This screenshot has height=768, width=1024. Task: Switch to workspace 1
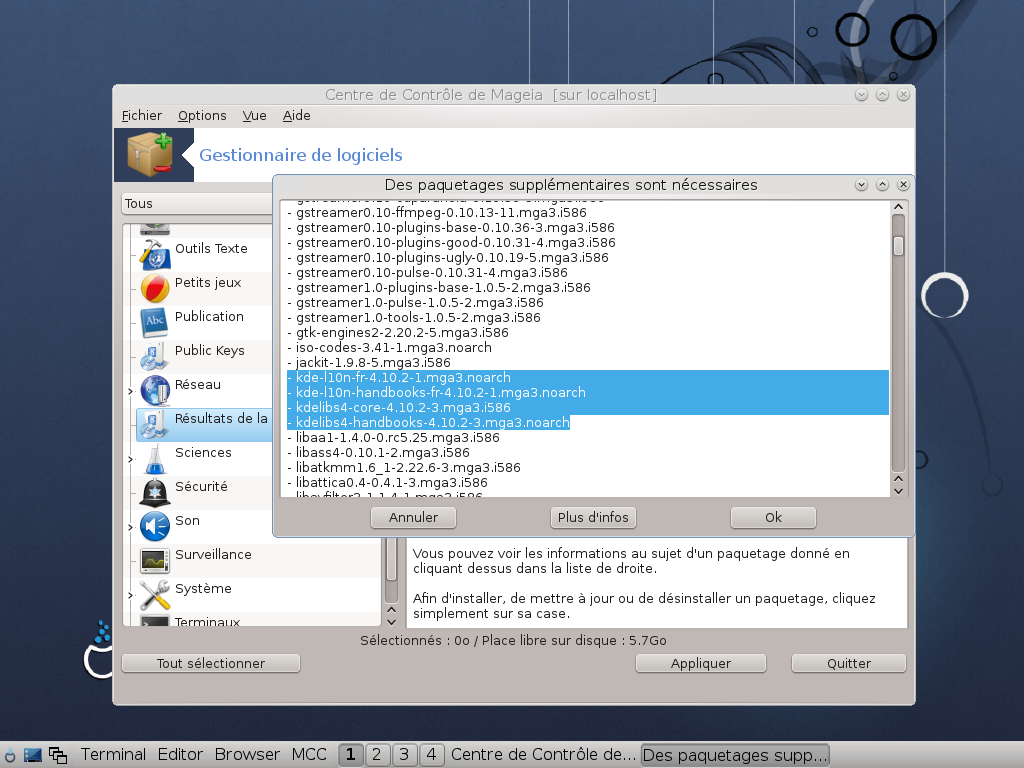[351, 755]
